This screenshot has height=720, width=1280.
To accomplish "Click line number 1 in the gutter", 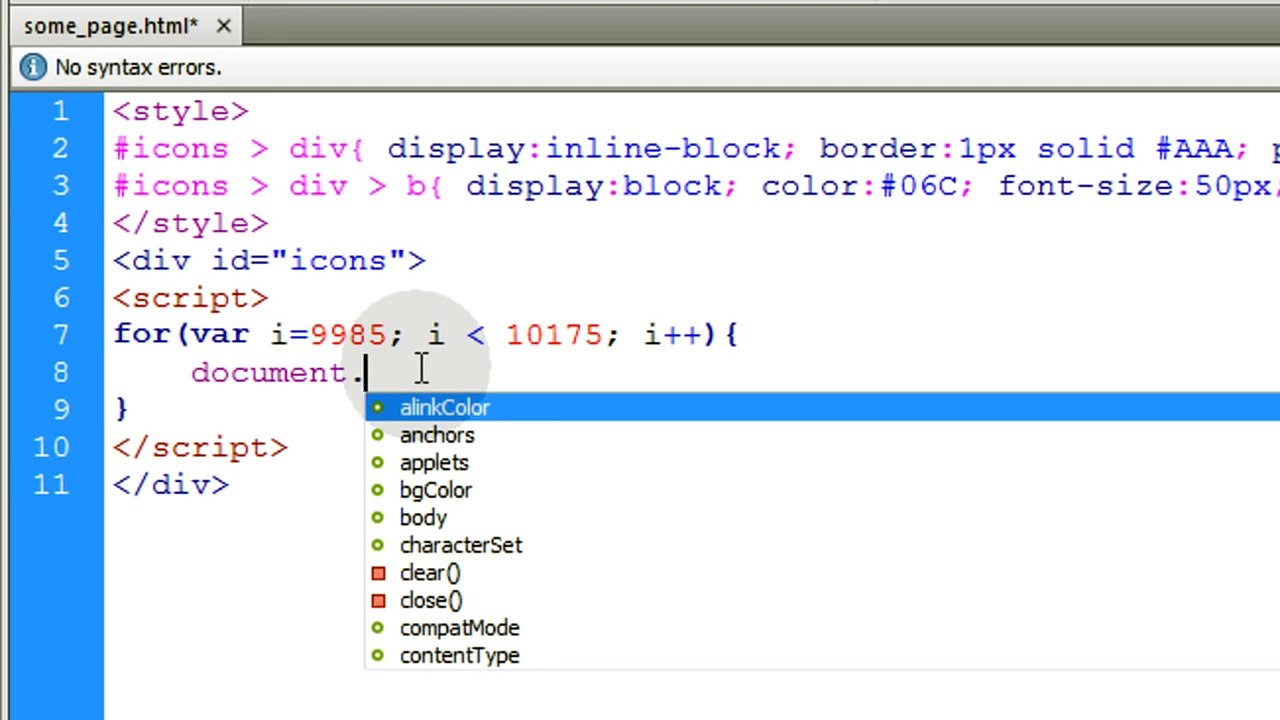I will [61, 111].
